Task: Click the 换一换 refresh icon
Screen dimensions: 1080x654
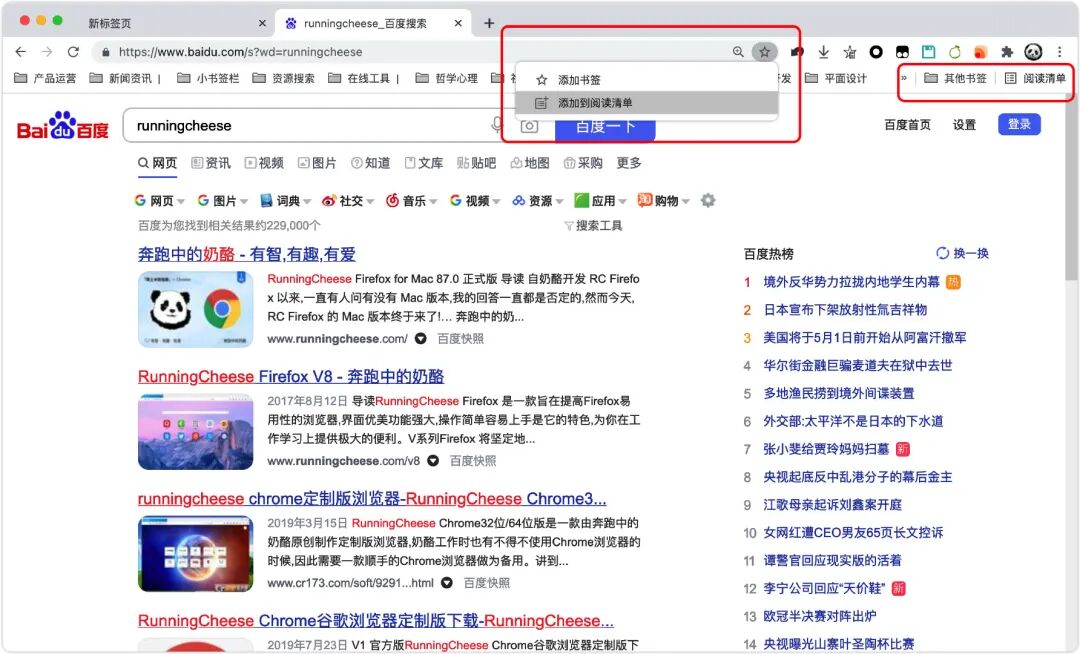Action: coord(942,253)
